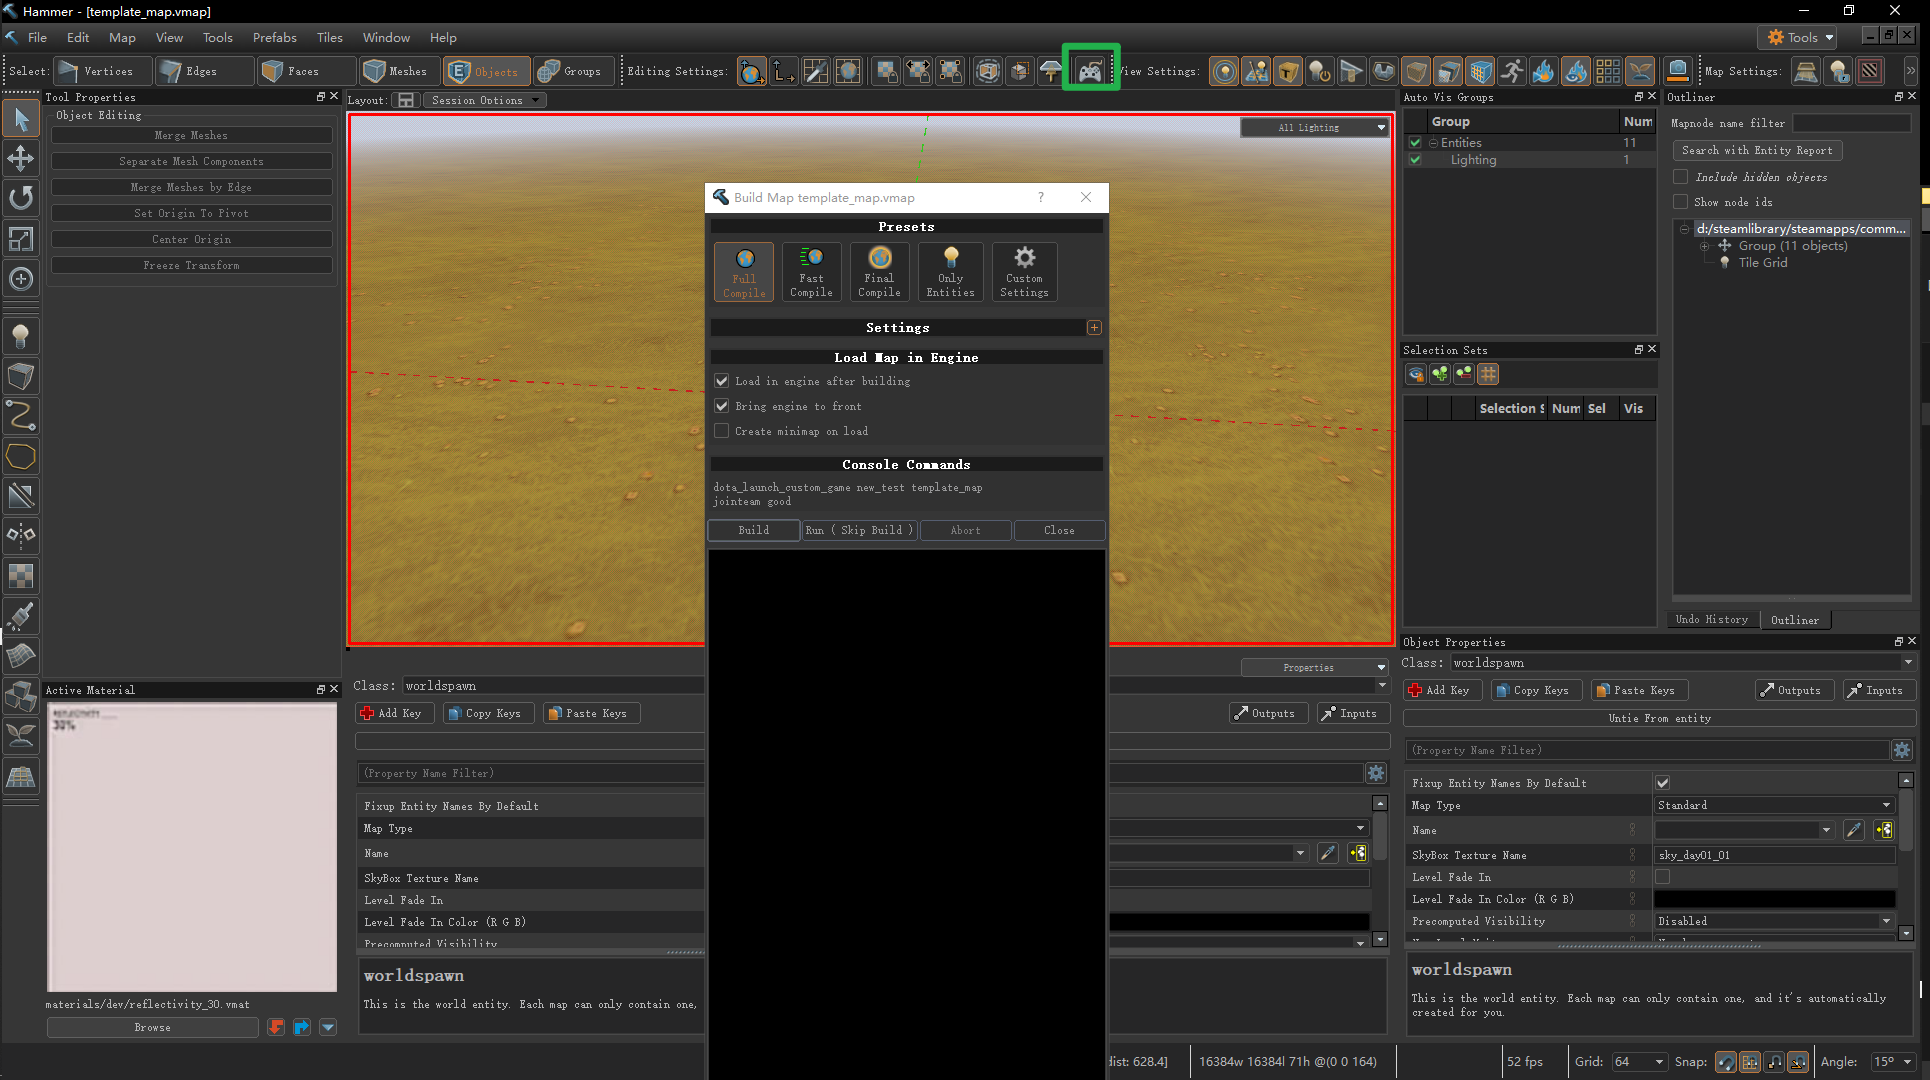This screenshot has height=1080, width=1930.
Task: Click Search with Entity Report button
Action: 1757,150
